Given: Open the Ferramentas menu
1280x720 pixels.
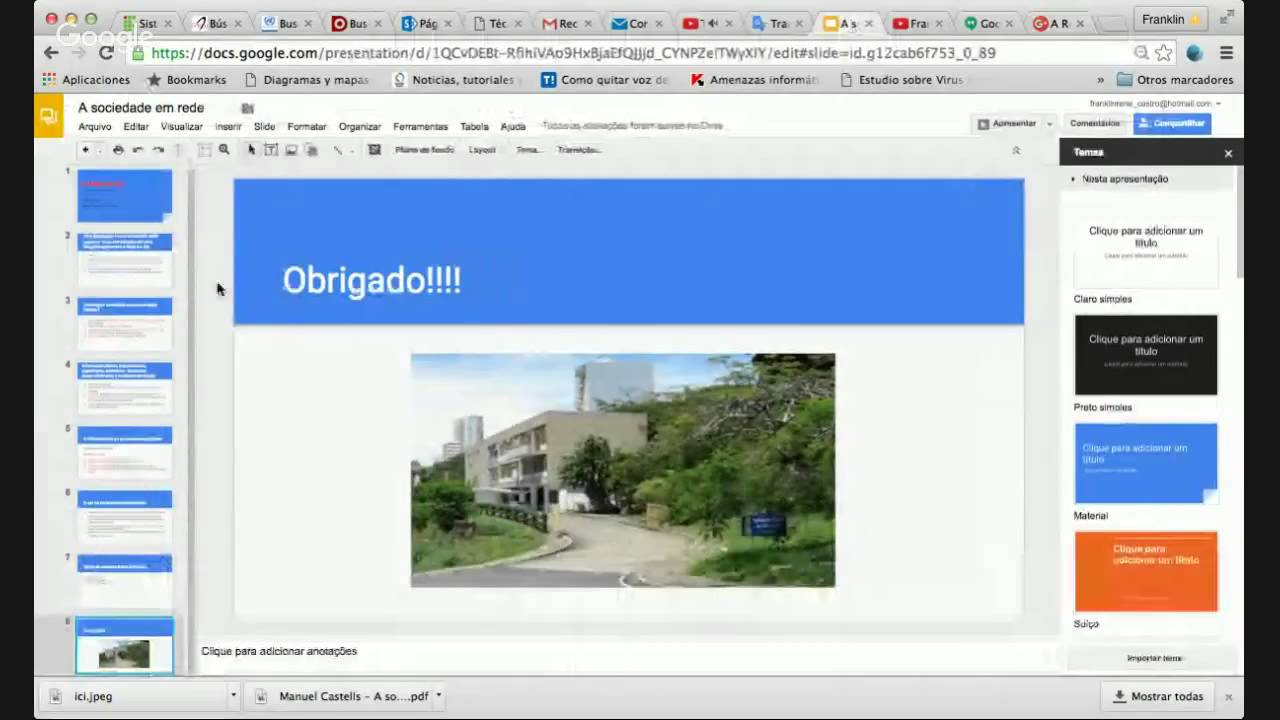Looking at the screenshot, I should tap(420, 127).
